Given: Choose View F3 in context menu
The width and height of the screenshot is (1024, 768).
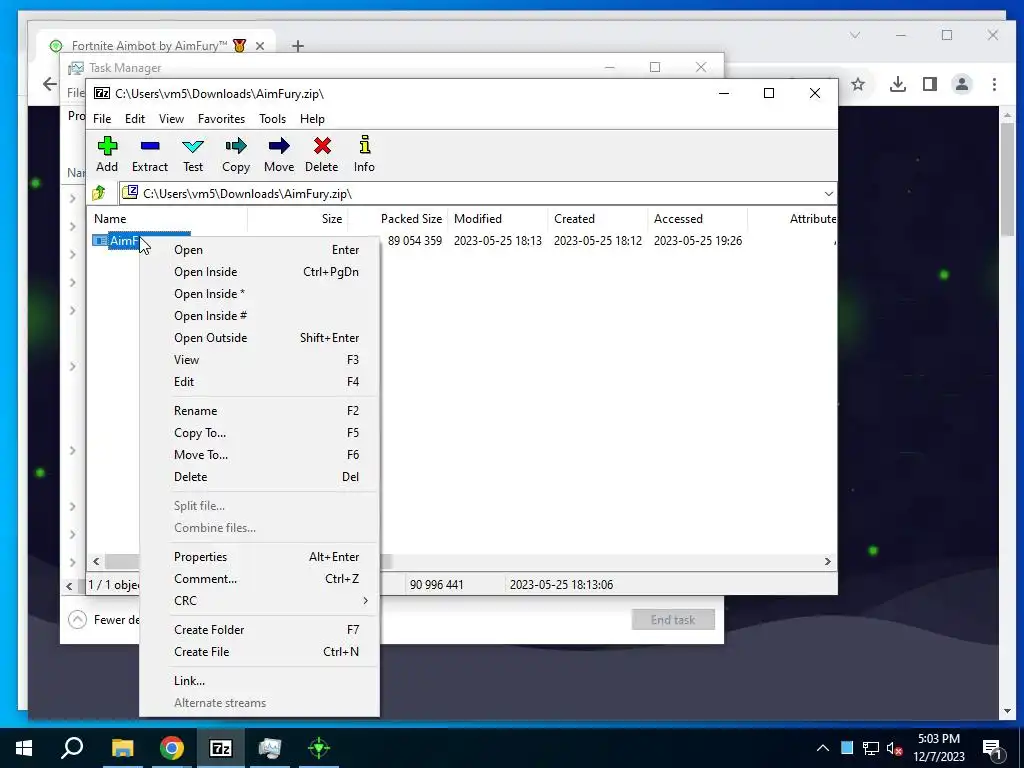Looking at the screenshot, I should point(259,360).
